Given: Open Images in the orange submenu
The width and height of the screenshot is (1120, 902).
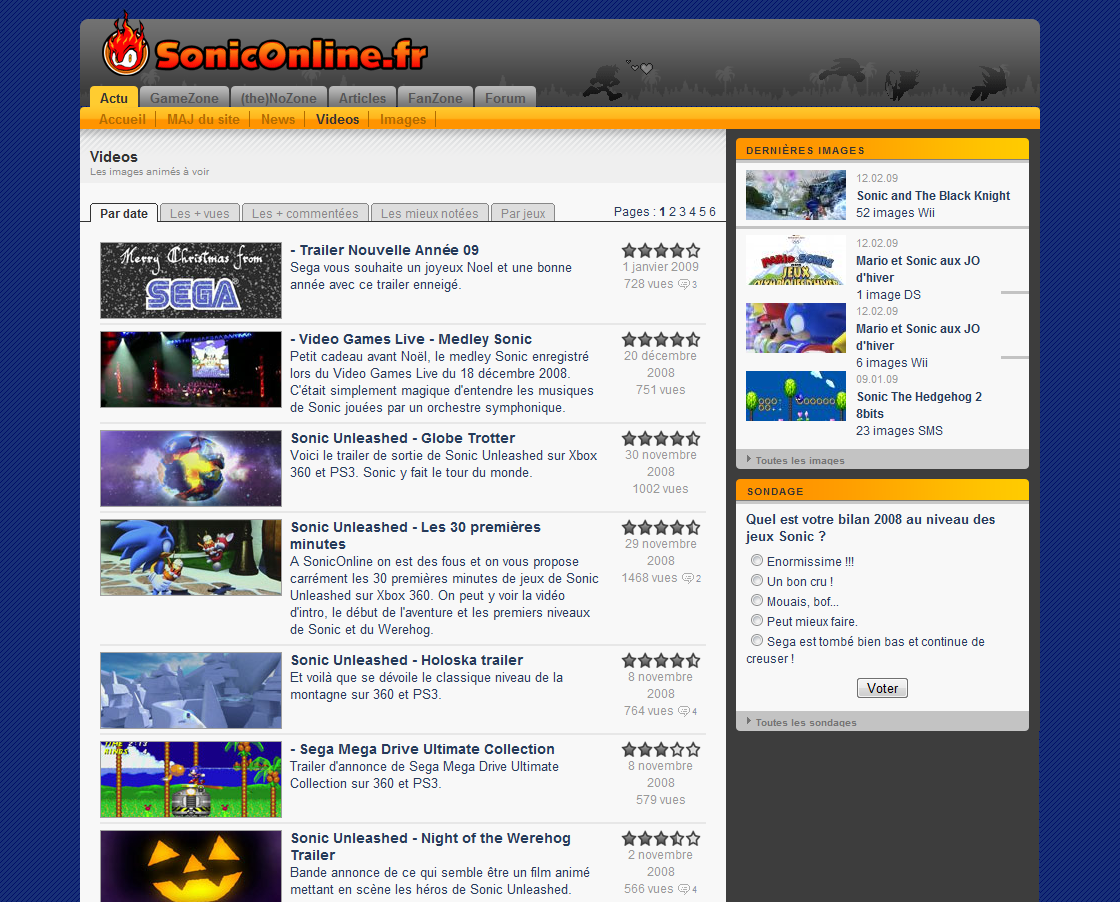Looking at the screenshot, I should click(403, 119).
